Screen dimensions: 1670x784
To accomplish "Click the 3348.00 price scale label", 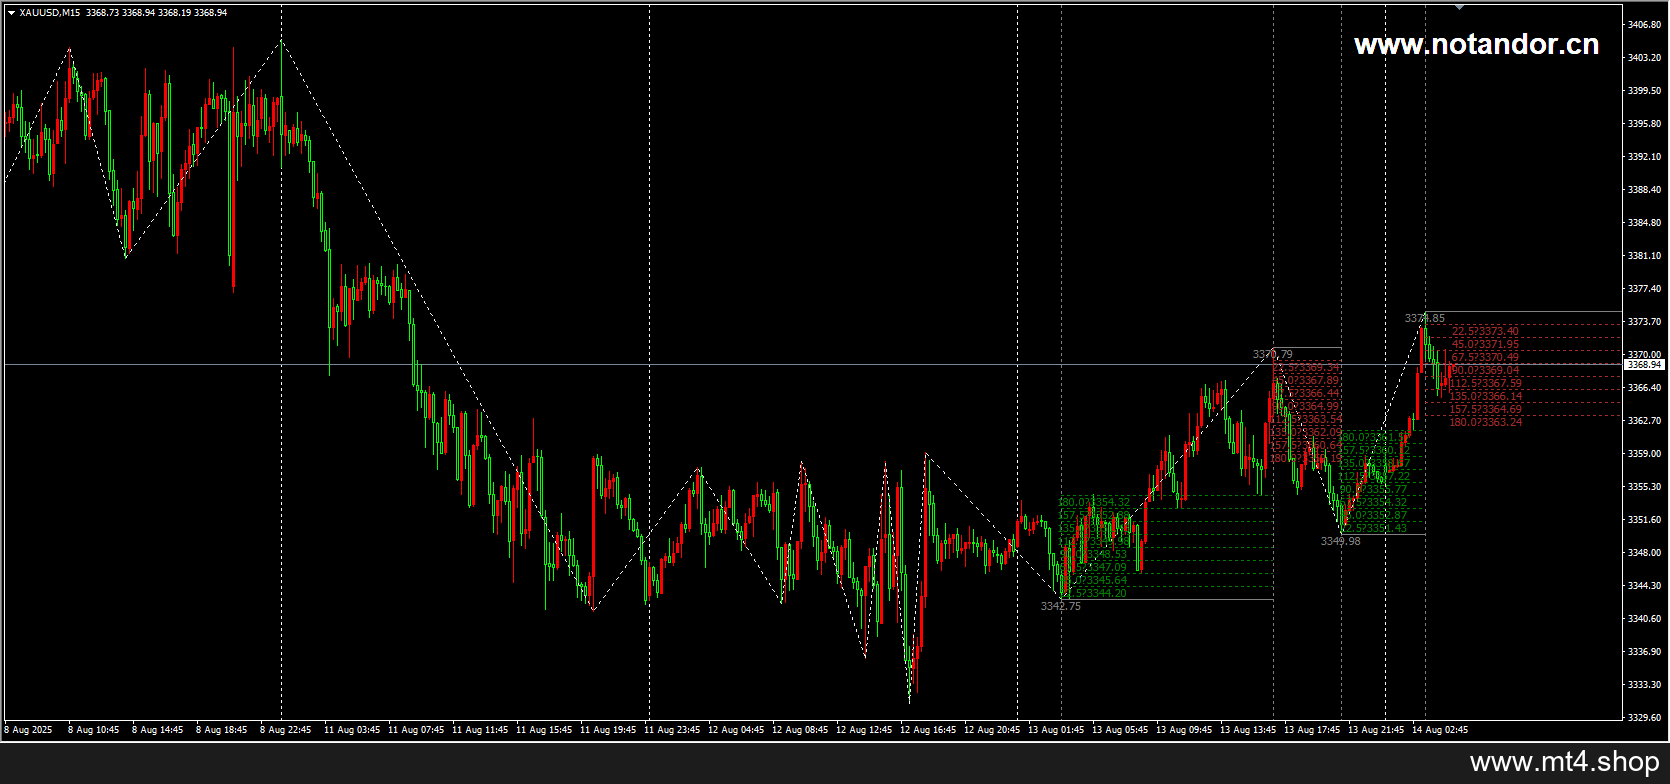I will pos(1644,553).
